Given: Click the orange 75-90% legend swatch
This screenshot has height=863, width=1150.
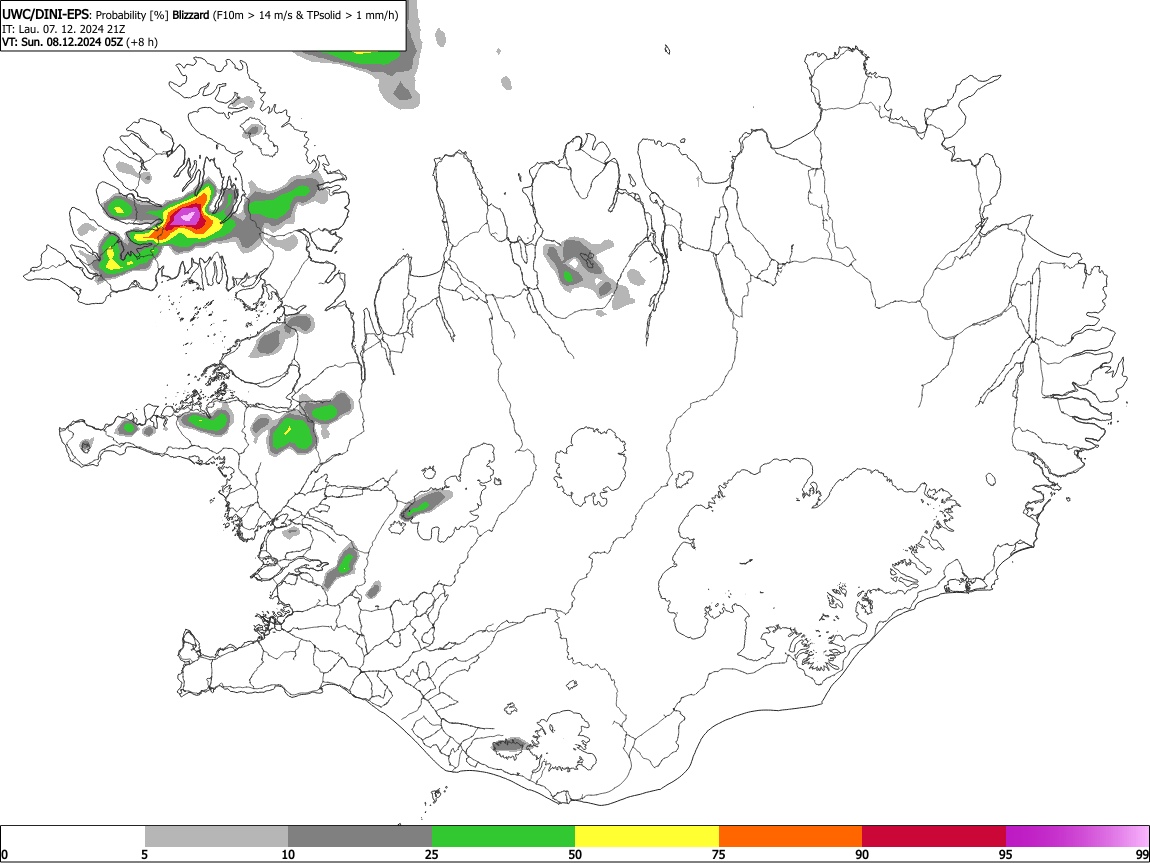Looking at the screenshot, I should 790,837.
